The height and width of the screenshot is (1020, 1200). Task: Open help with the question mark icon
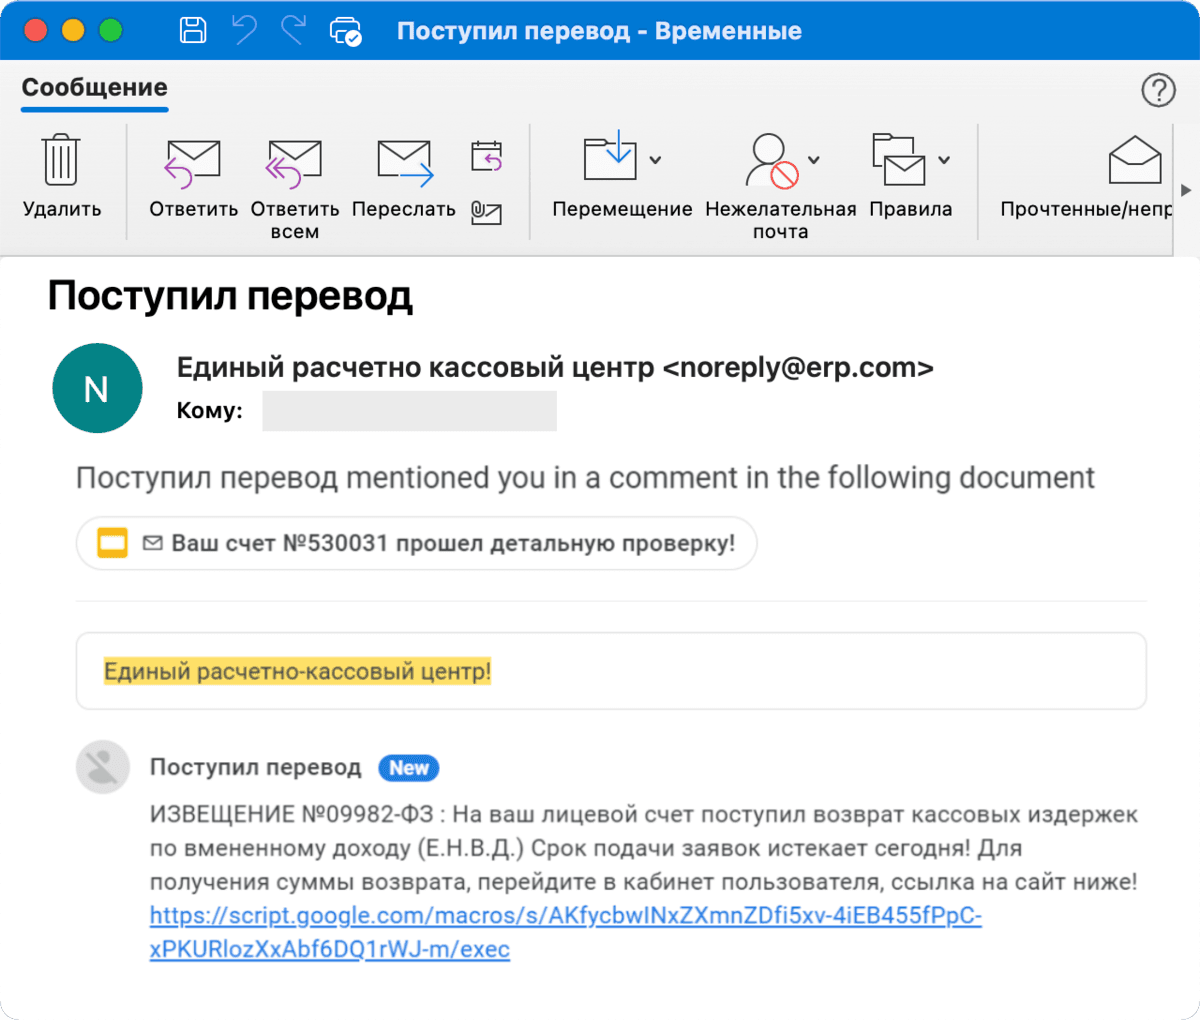pos(1158,90)
